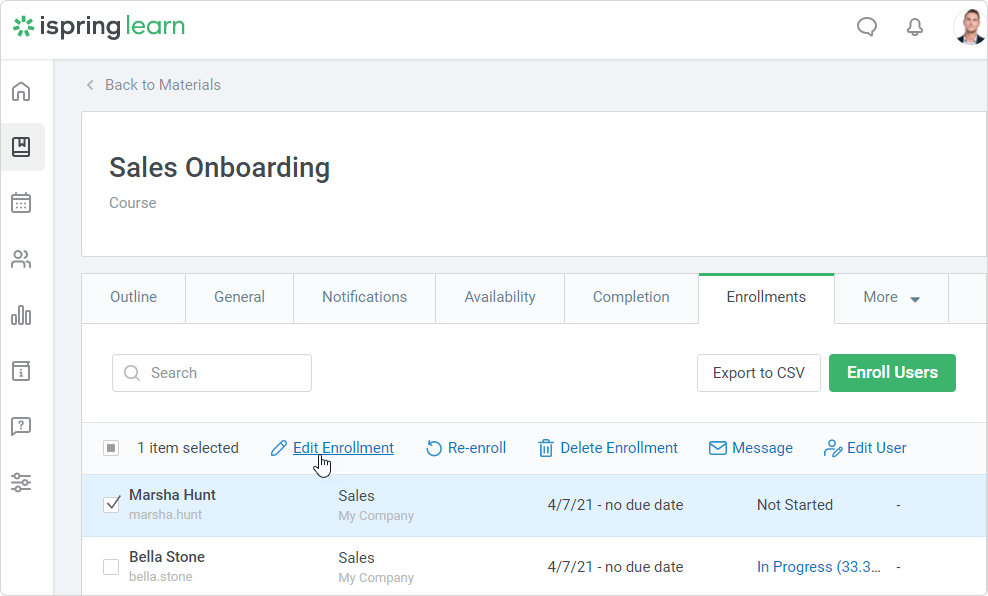Image resolution: width=988 pixels, height=596 pixels.
Task: Toggle the select-all enrollments checkbox
Action: 111,448
